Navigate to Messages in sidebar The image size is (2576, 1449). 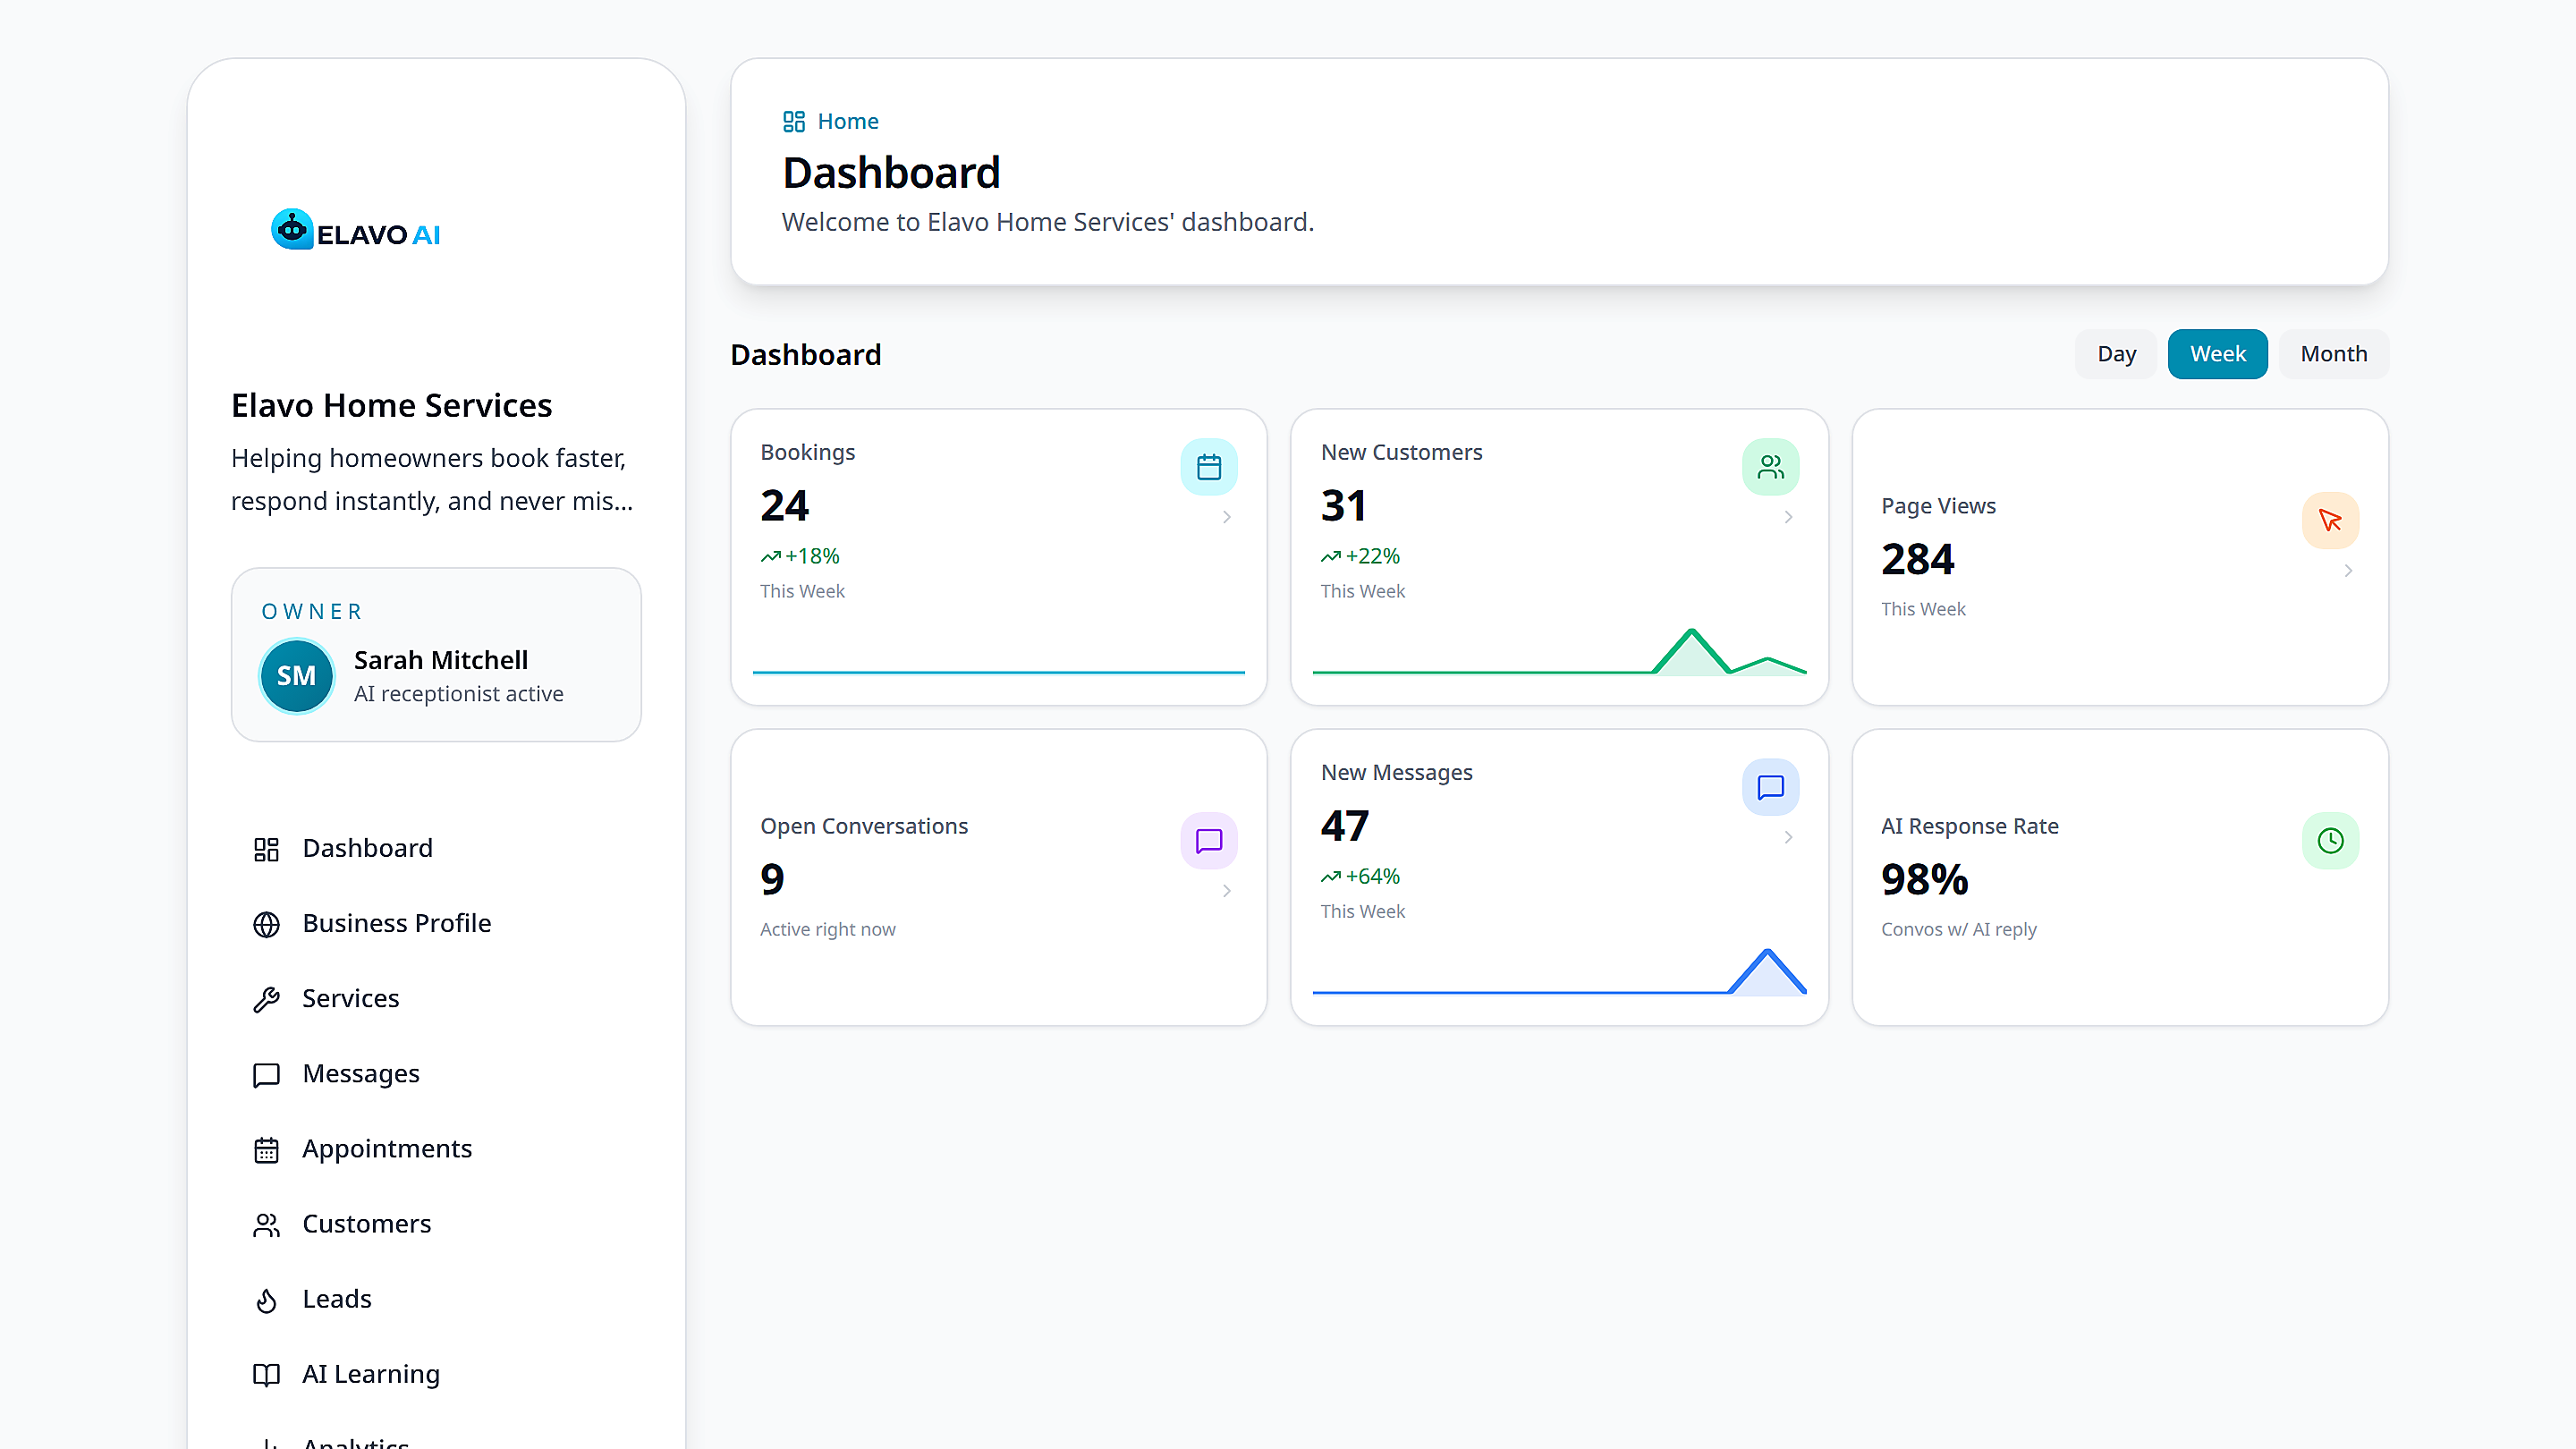click(x=436, y=1074)
